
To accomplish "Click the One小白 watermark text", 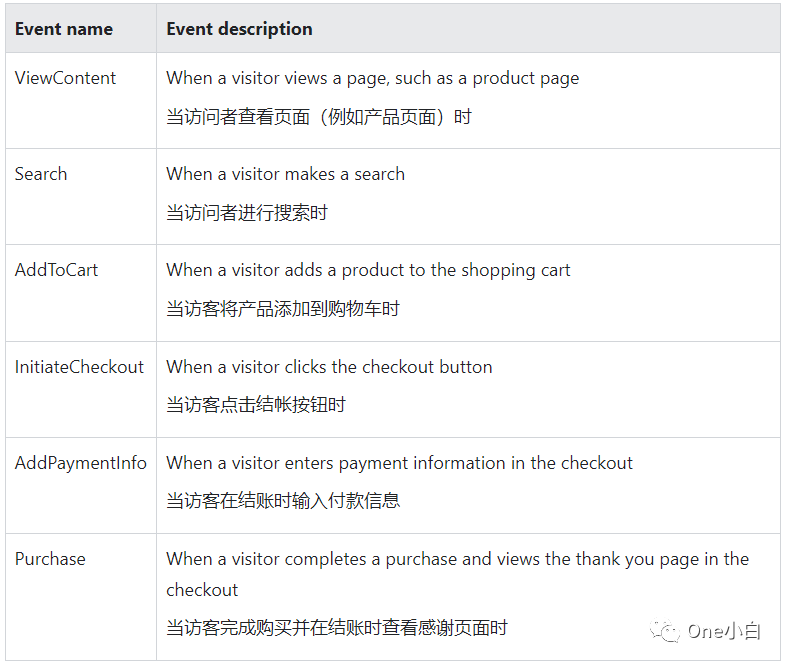I will [724, 631].
